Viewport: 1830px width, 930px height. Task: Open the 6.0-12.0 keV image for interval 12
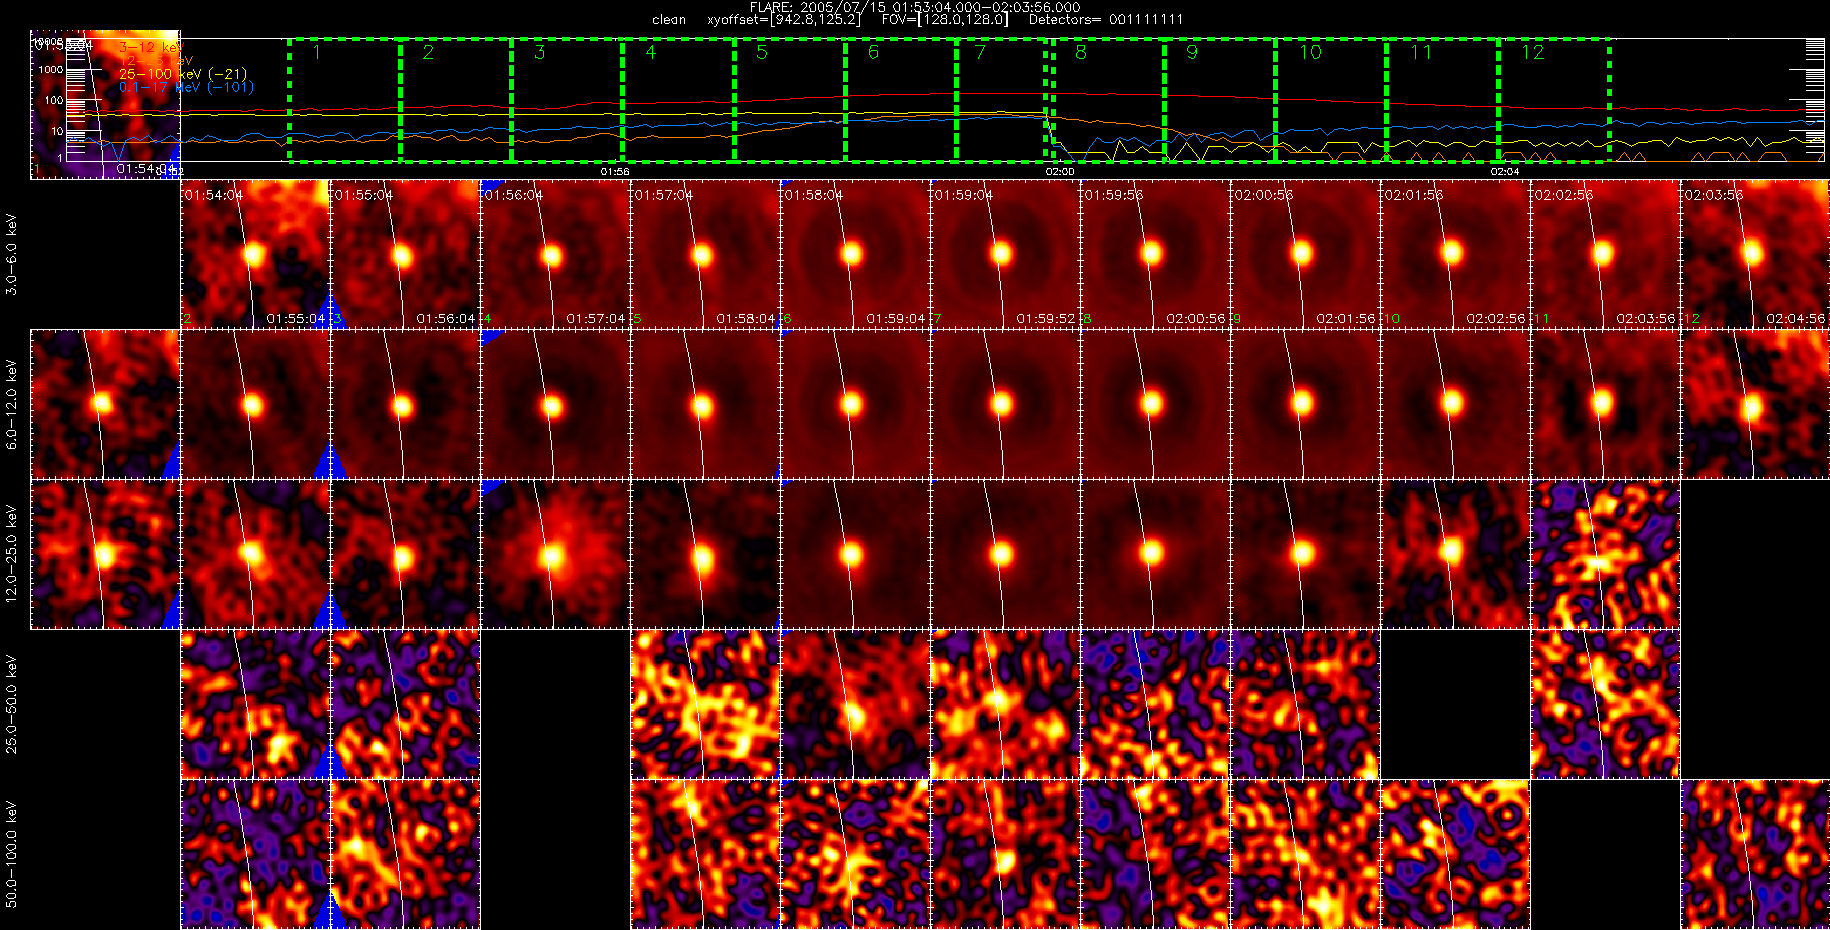coord(1755,404)
